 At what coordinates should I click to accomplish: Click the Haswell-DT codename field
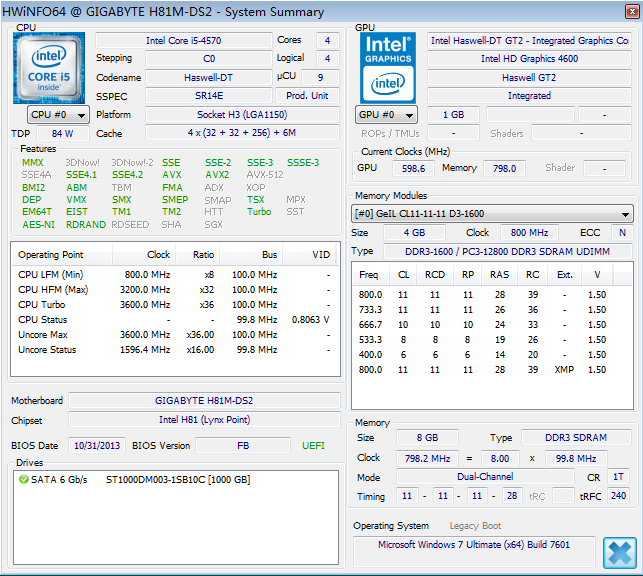(x=209, y=77)
